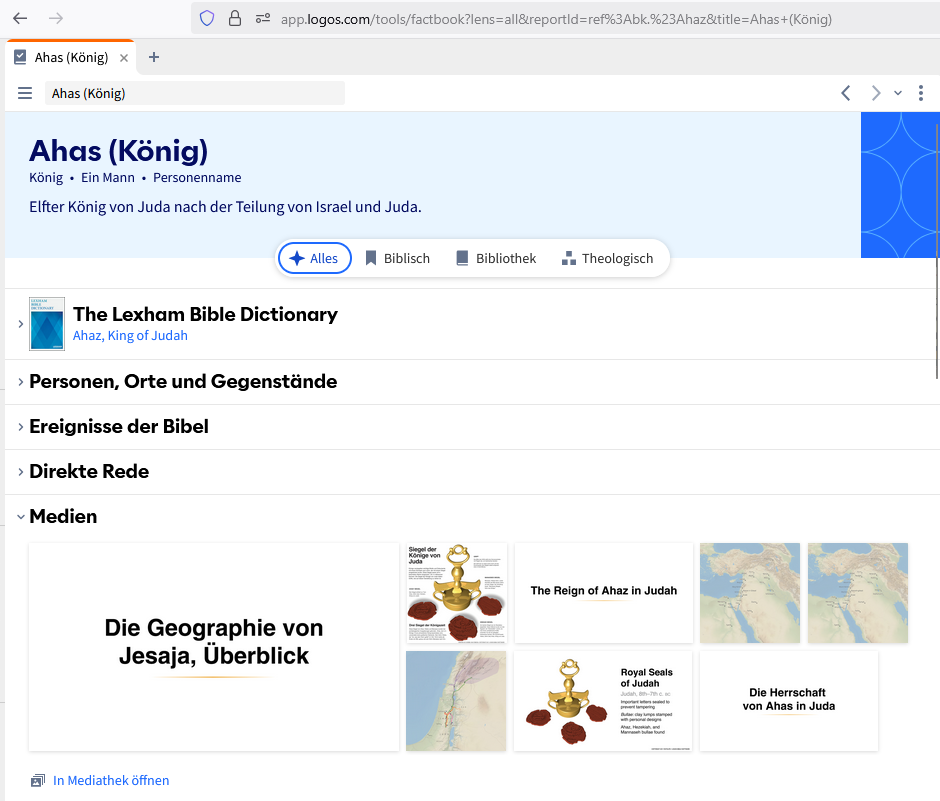Viewport: 940px width, 801px height.
Task: Go back with the browser back arrow
Action: click(x=20, y=19)
